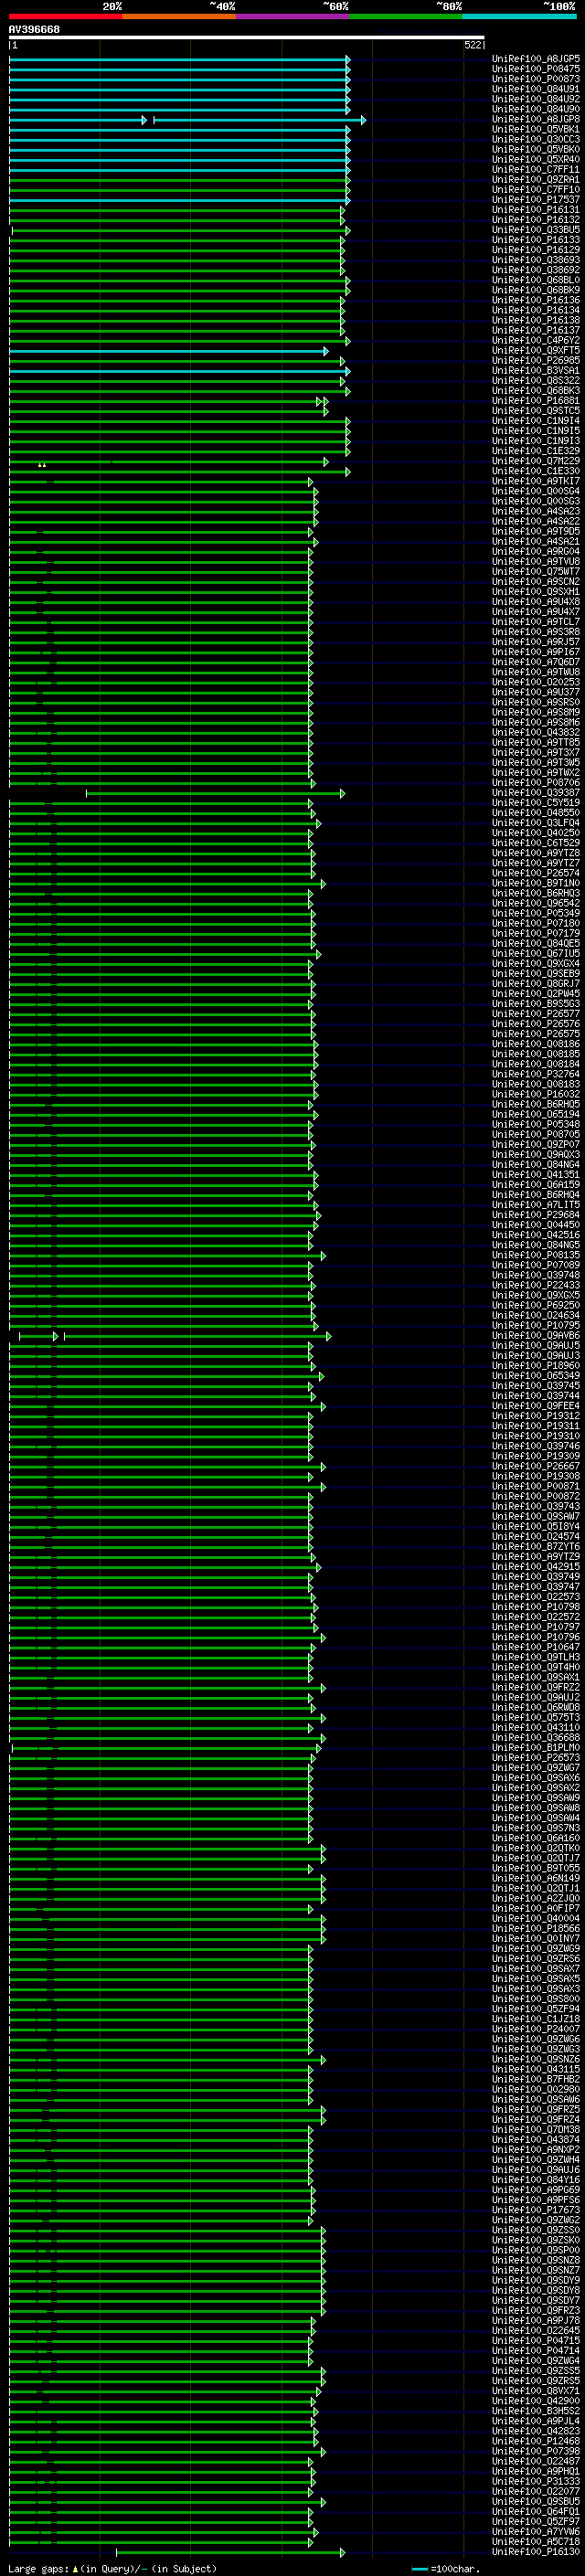Click the Large gaps legend text
Viewport: 585px width, 2576px height.
coord(38,2568)
